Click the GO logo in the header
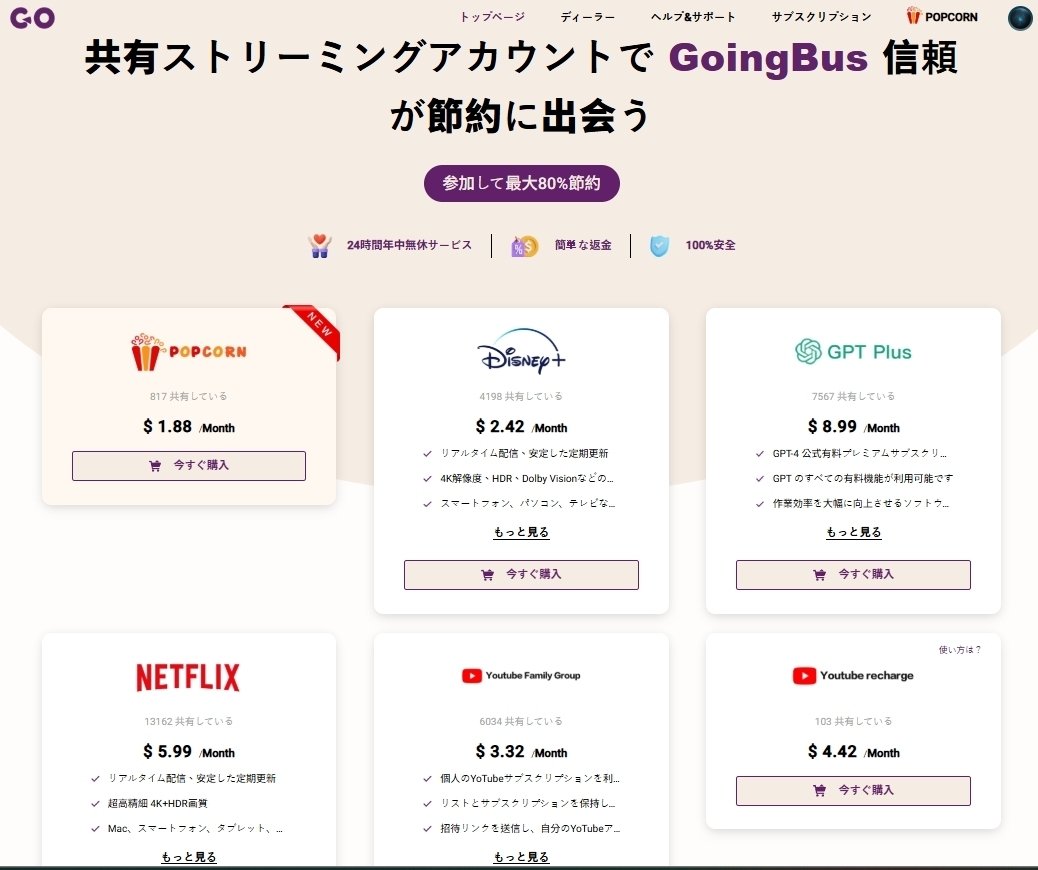 [x=33, y=17]
